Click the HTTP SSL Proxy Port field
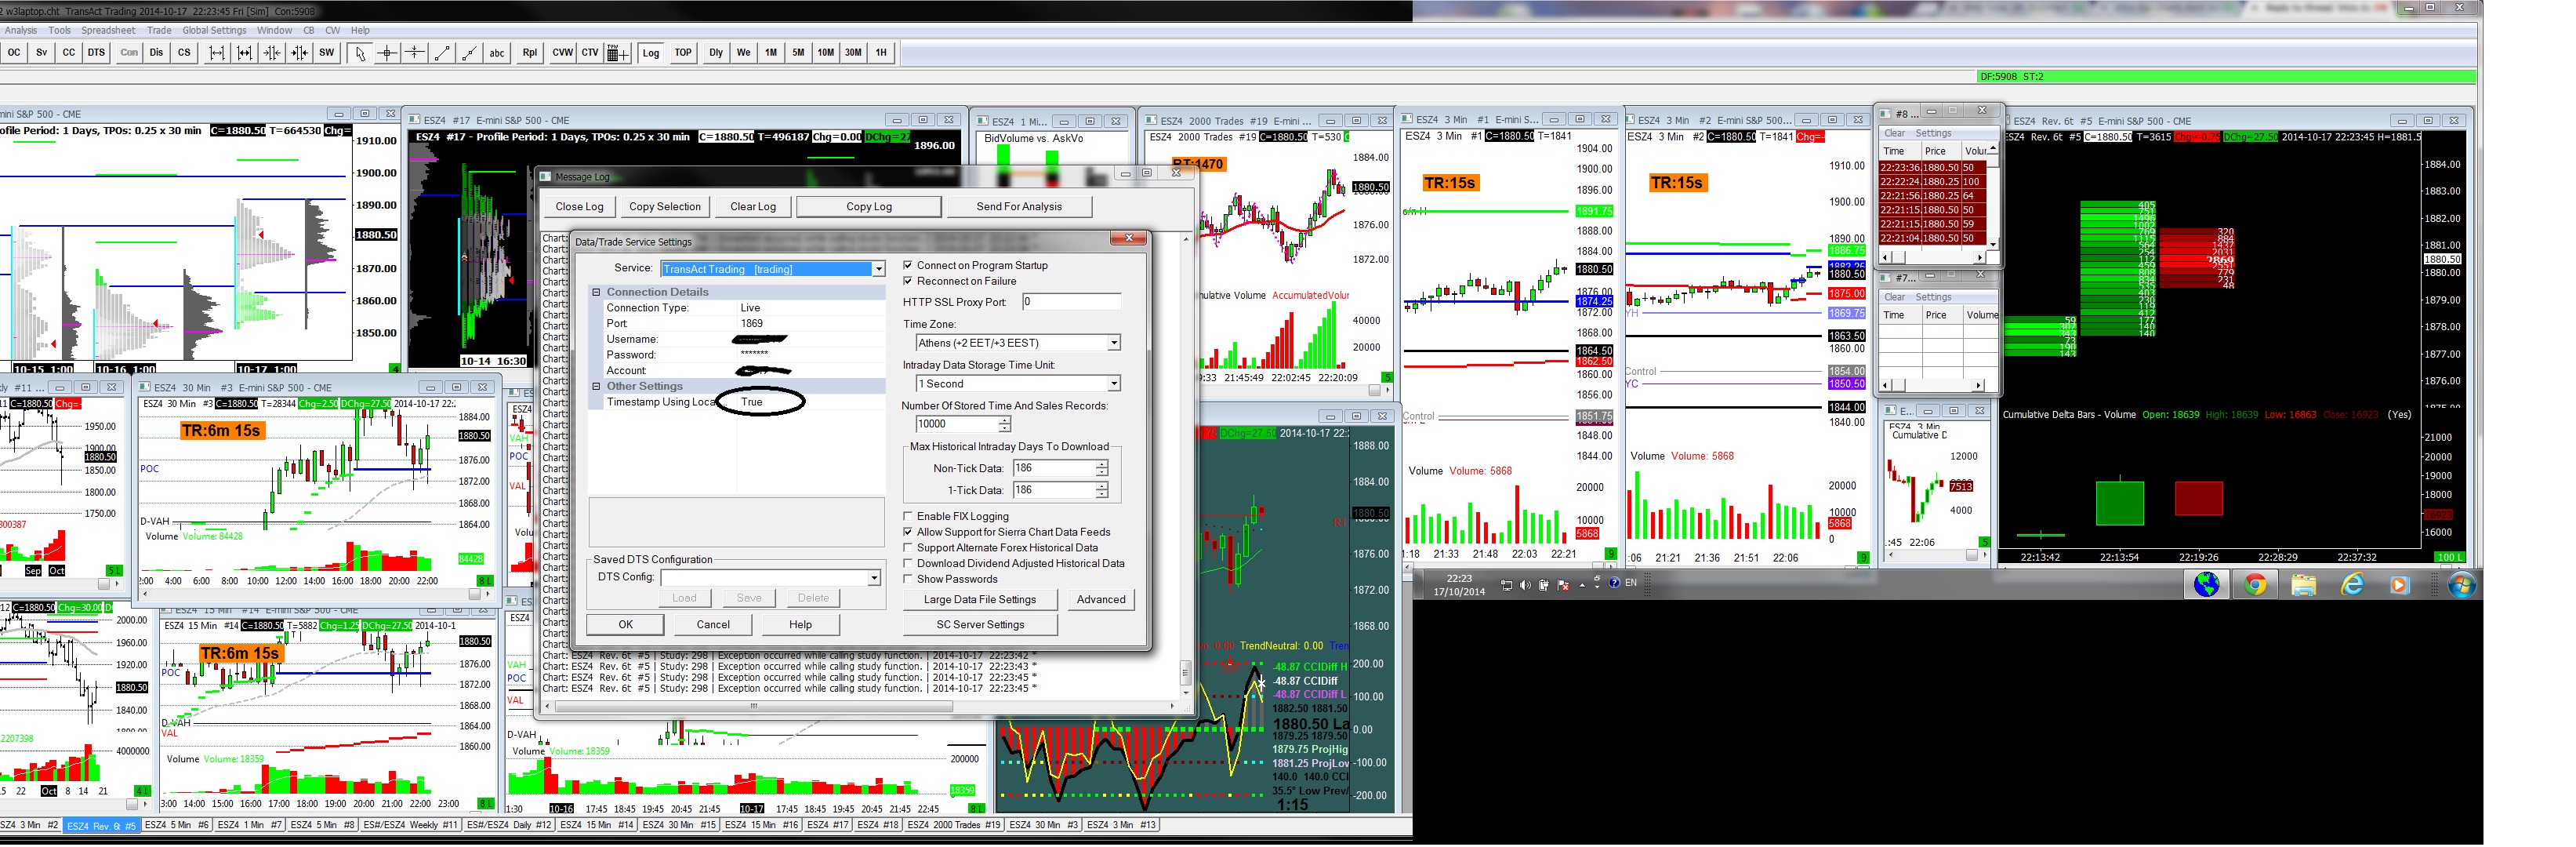This screenshot has height=847, width=2576. (x=1070, y=302)
